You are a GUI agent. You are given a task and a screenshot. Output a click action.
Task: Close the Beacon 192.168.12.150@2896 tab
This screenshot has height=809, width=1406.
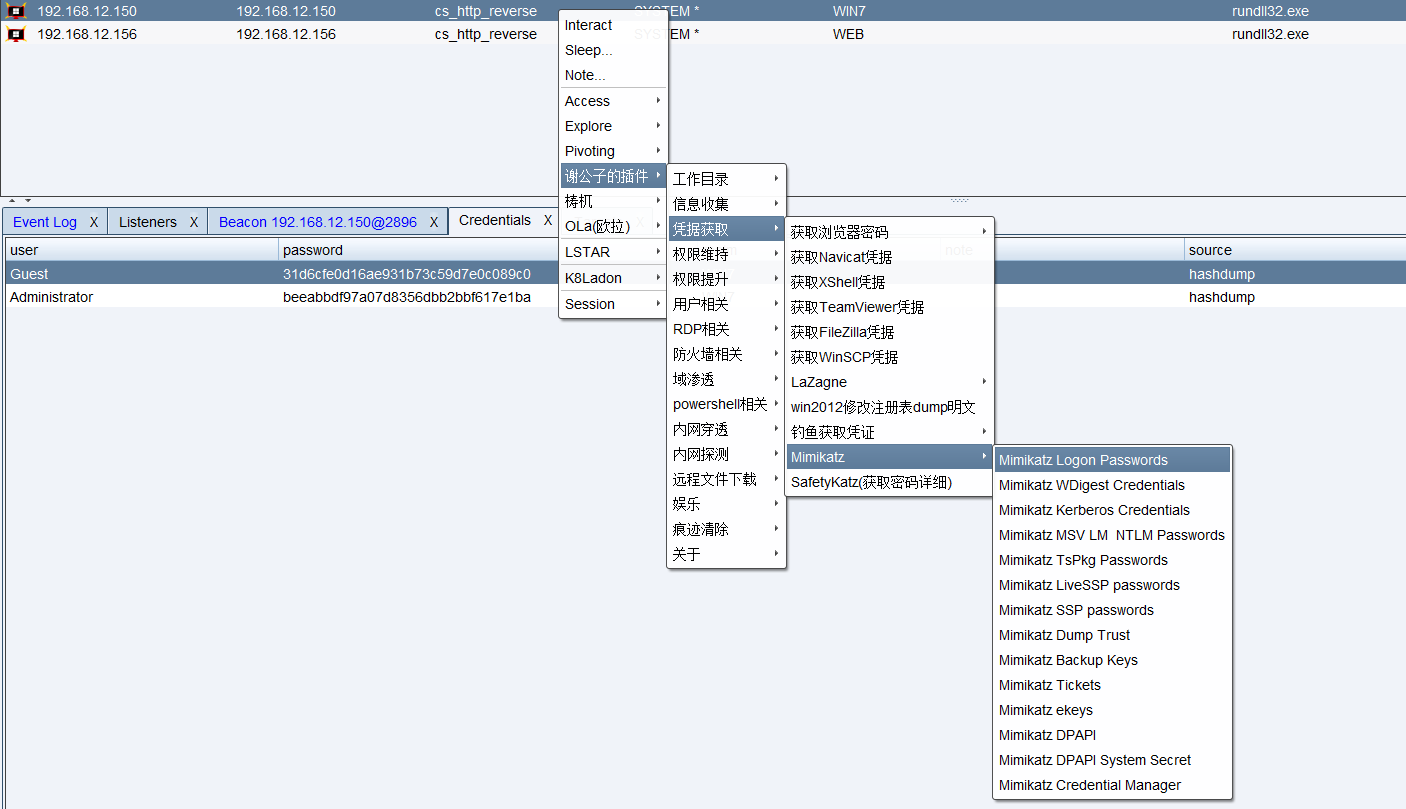[x=434, y=222]
